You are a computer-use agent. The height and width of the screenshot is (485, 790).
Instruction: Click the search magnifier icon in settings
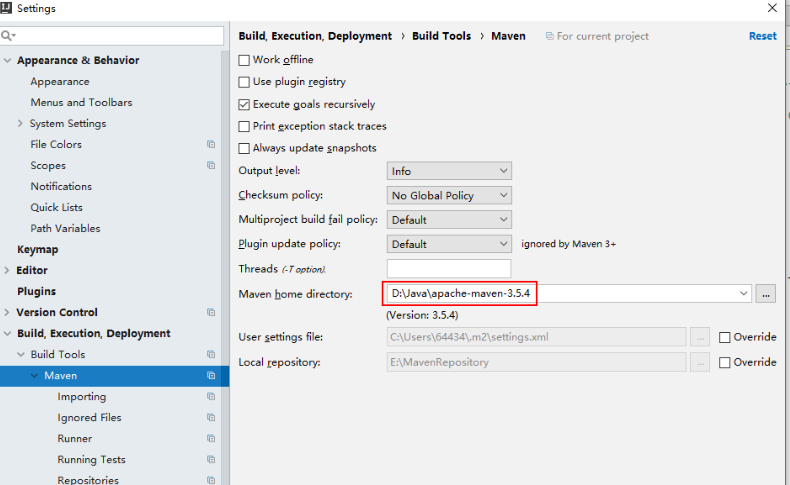tap(8, 35)
